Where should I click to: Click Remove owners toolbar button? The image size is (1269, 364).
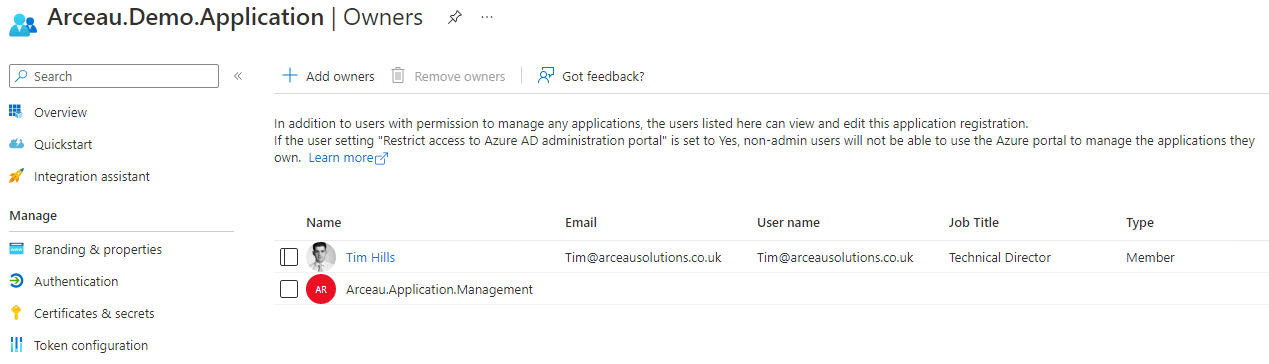pyautogui.click(x=448, y=76)
